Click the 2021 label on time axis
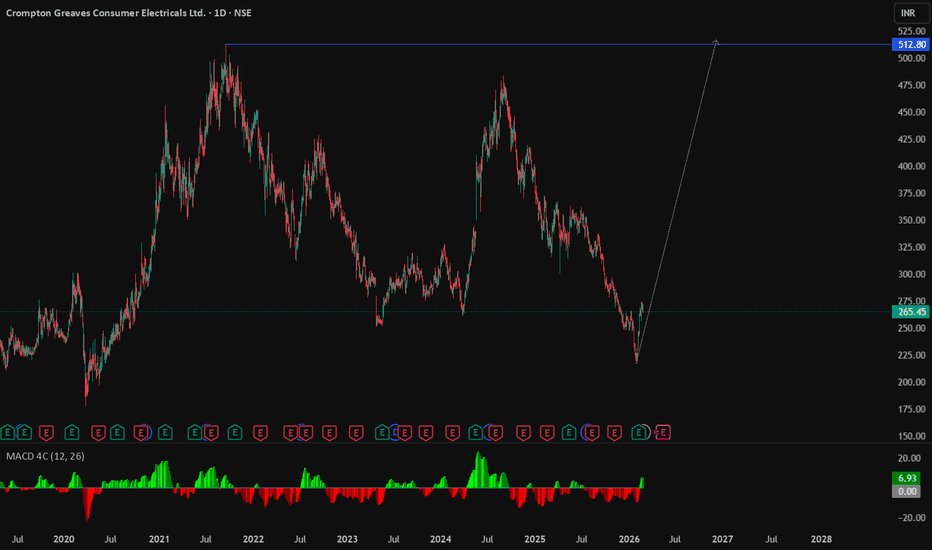The width and height of the screenshot is (932, 550). (159, 539)
